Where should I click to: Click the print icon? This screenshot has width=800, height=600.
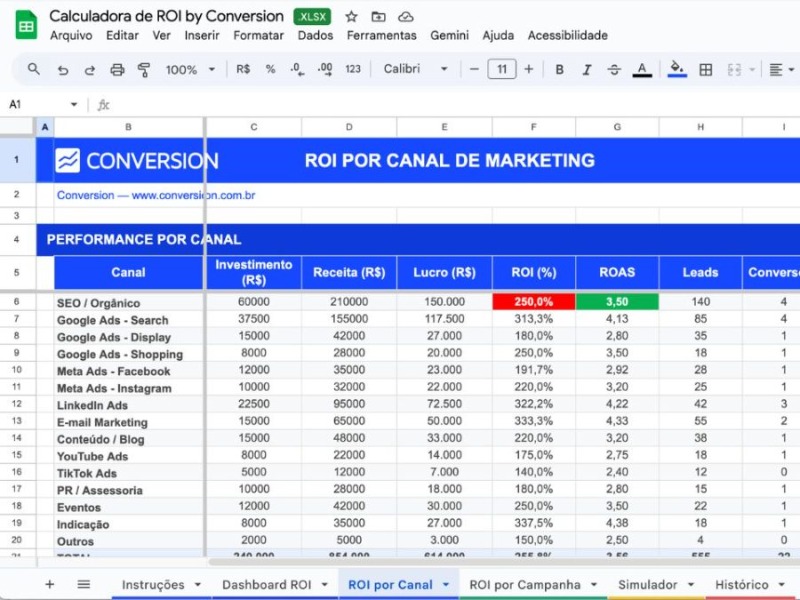tap(117, 70)
